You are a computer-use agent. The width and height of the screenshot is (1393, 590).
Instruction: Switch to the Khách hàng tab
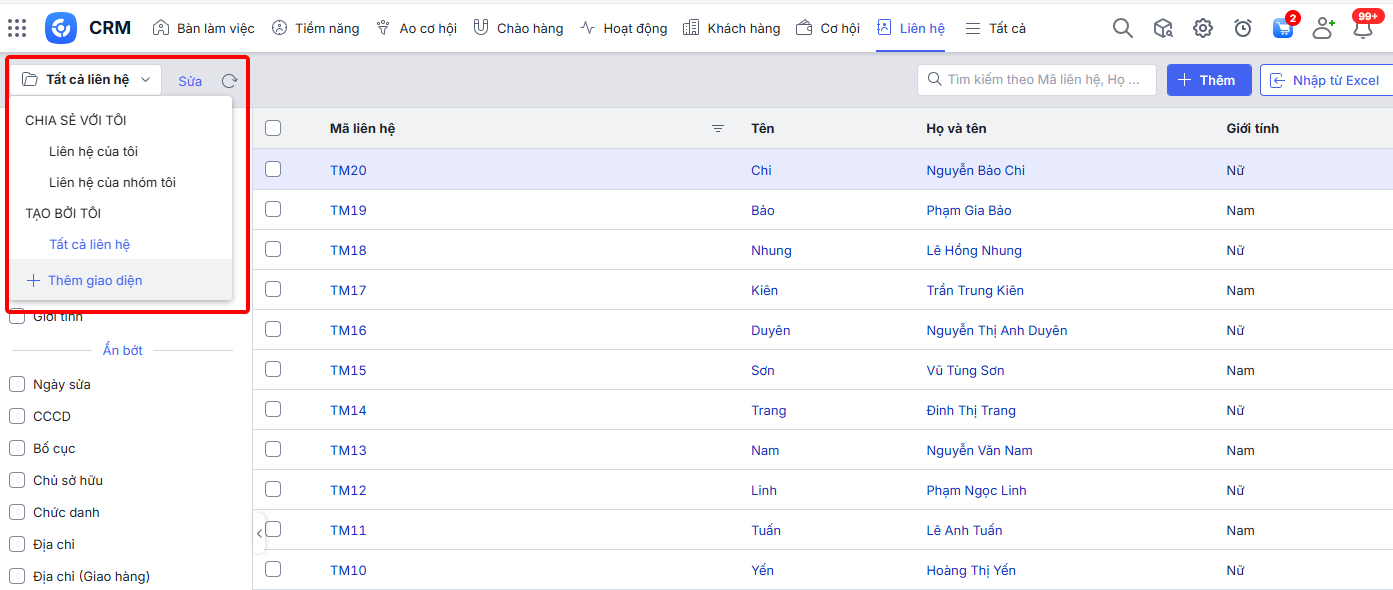[x=732, y=28]
